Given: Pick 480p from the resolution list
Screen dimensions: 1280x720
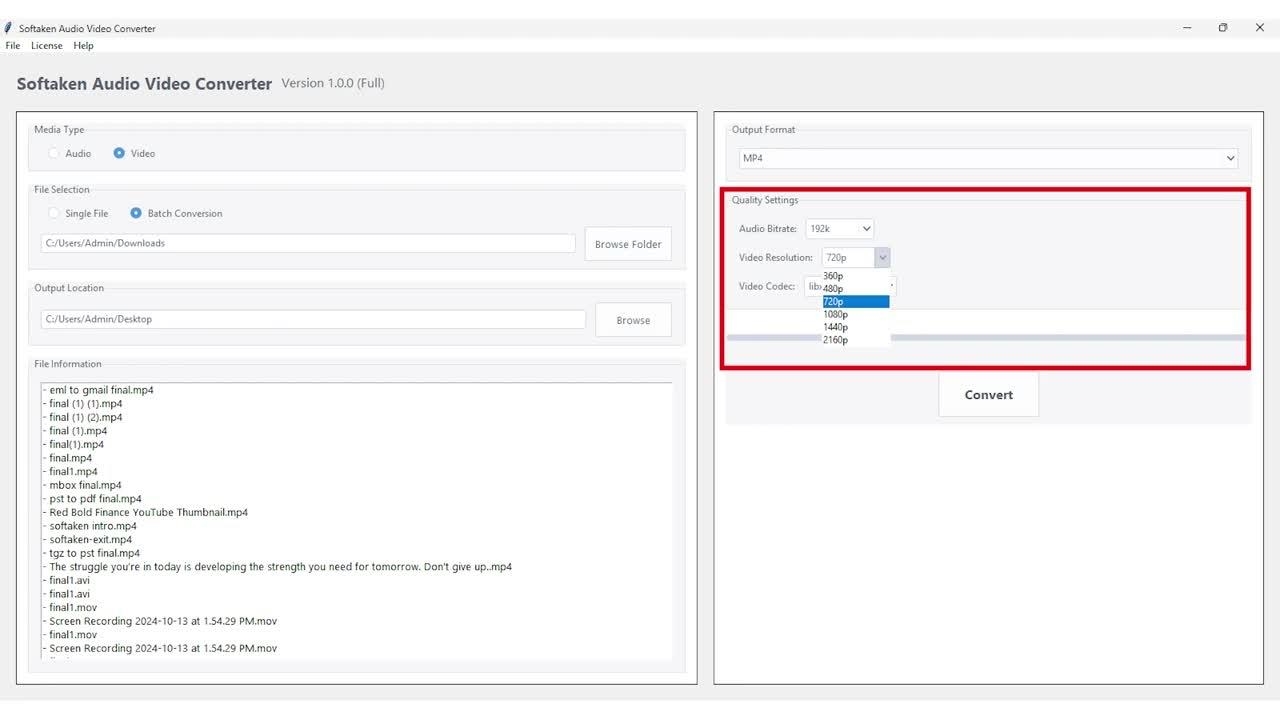Looking at the screenshot, I should 855,289.
